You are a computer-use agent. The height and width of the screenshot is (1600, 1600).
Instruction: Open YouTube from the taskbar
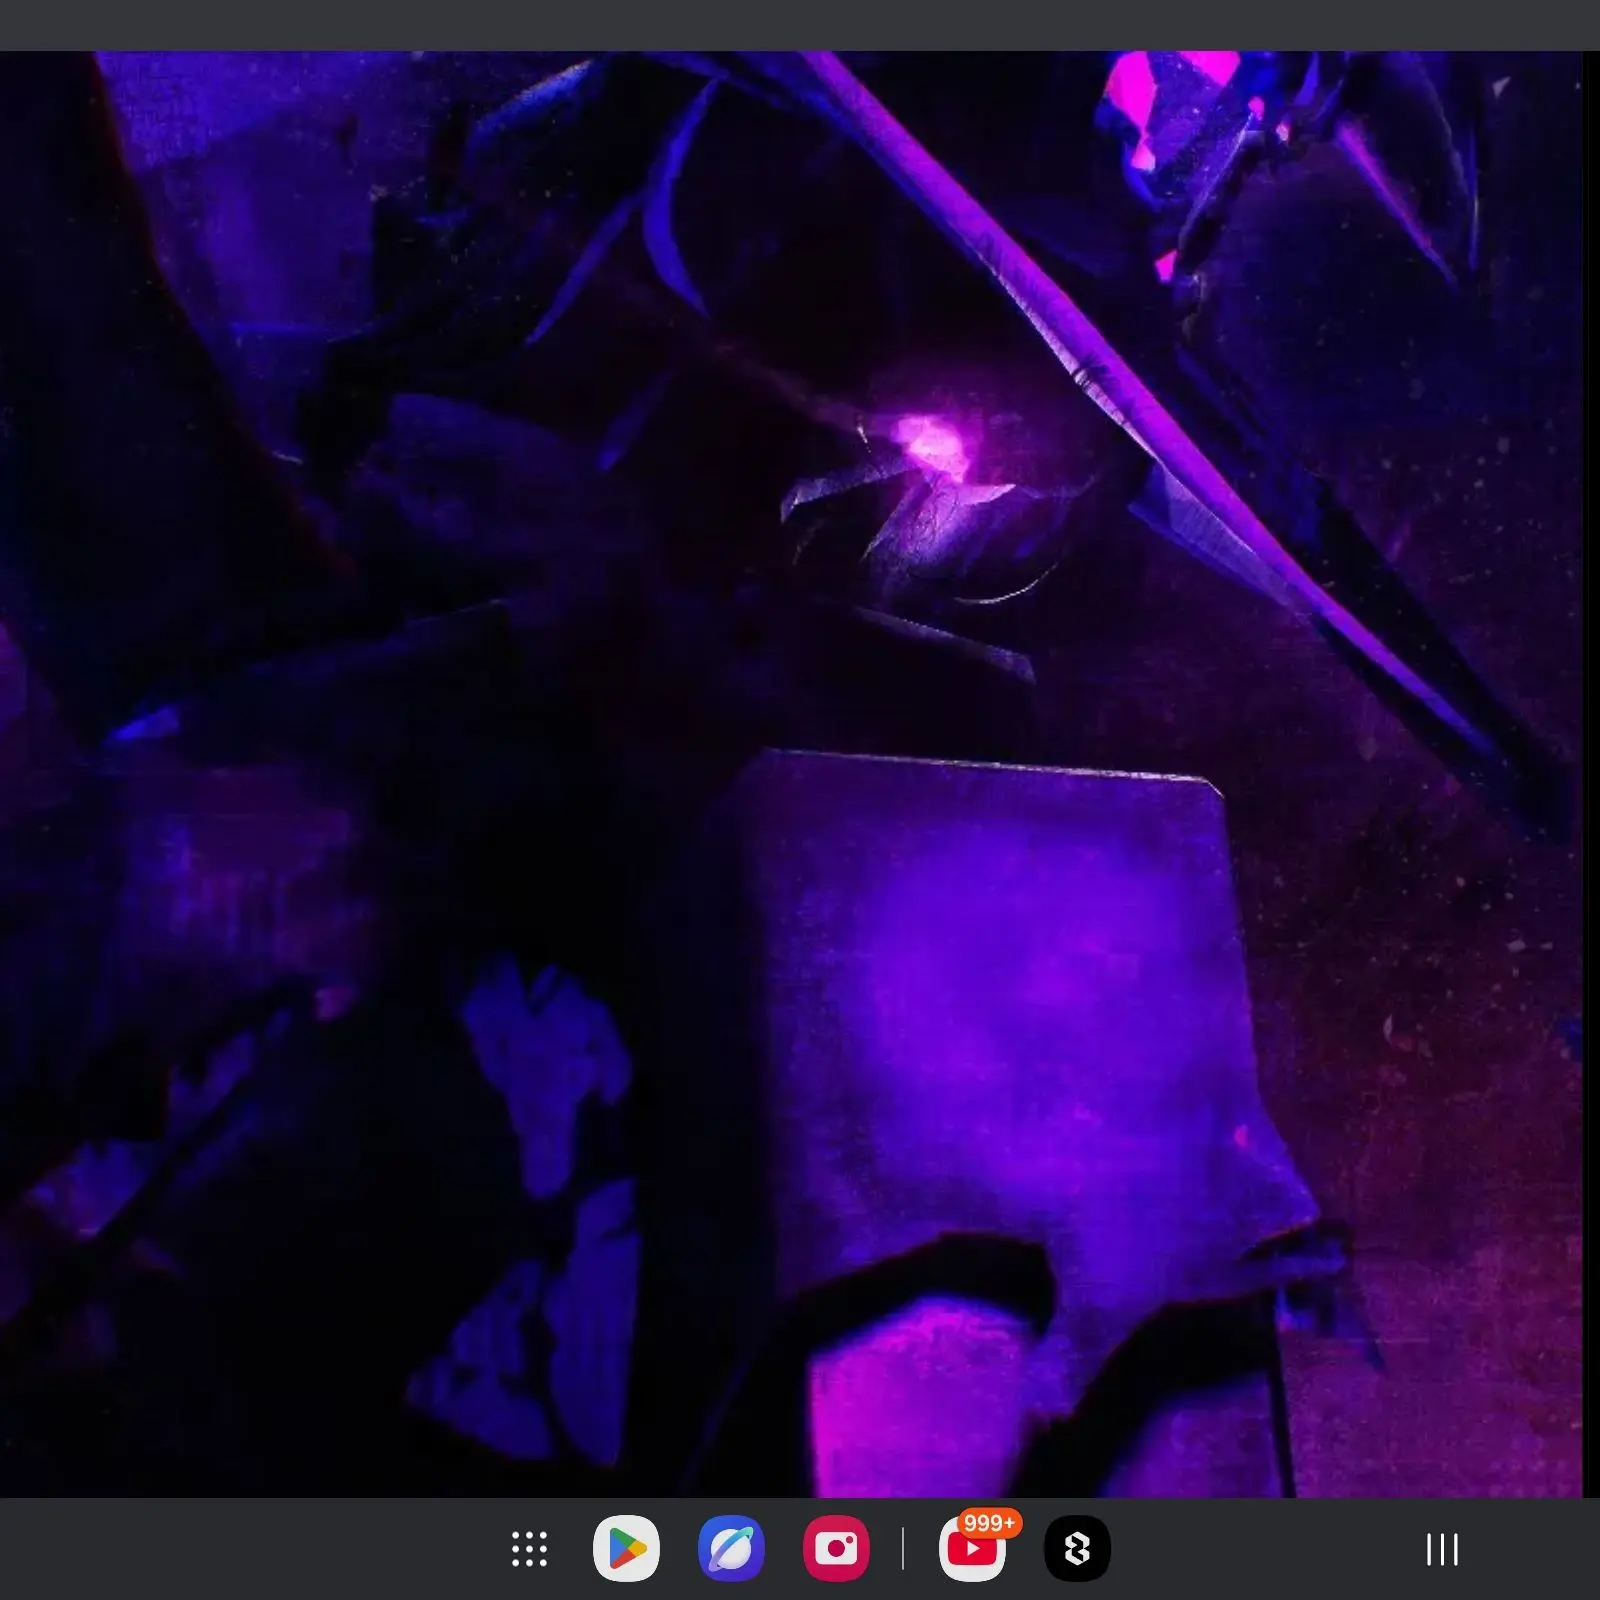[x=972, y=1549]
